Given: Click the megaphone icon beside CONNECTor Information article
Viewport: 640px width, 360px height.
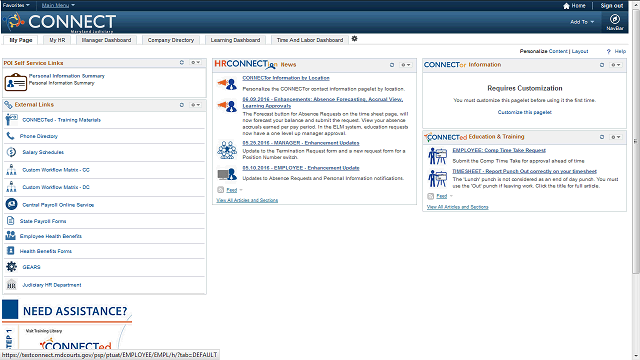Looking at the screenshot, I should (227, 84).
